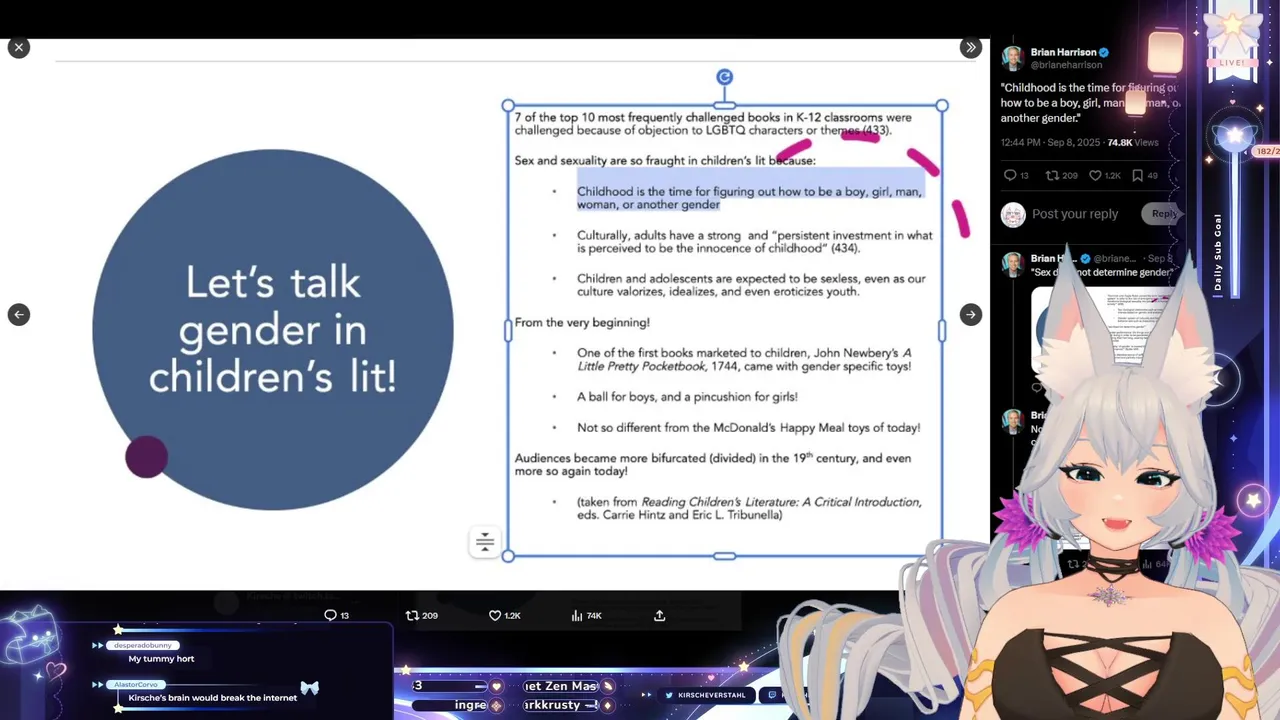Click the Reply button

(1163, 214)
